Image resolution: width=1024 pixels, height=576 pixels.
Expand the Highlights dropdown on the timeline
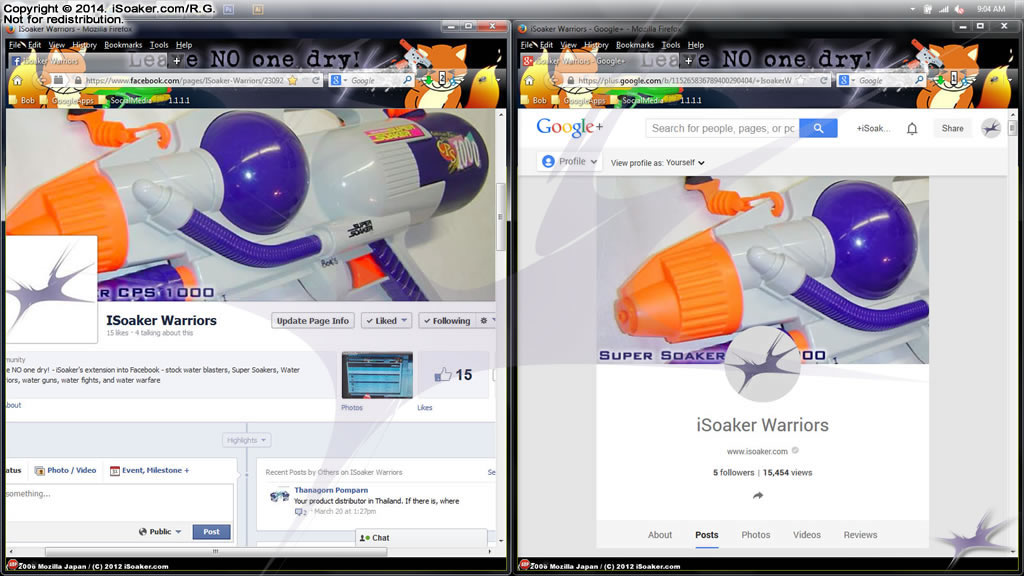(x=246, y=440)
